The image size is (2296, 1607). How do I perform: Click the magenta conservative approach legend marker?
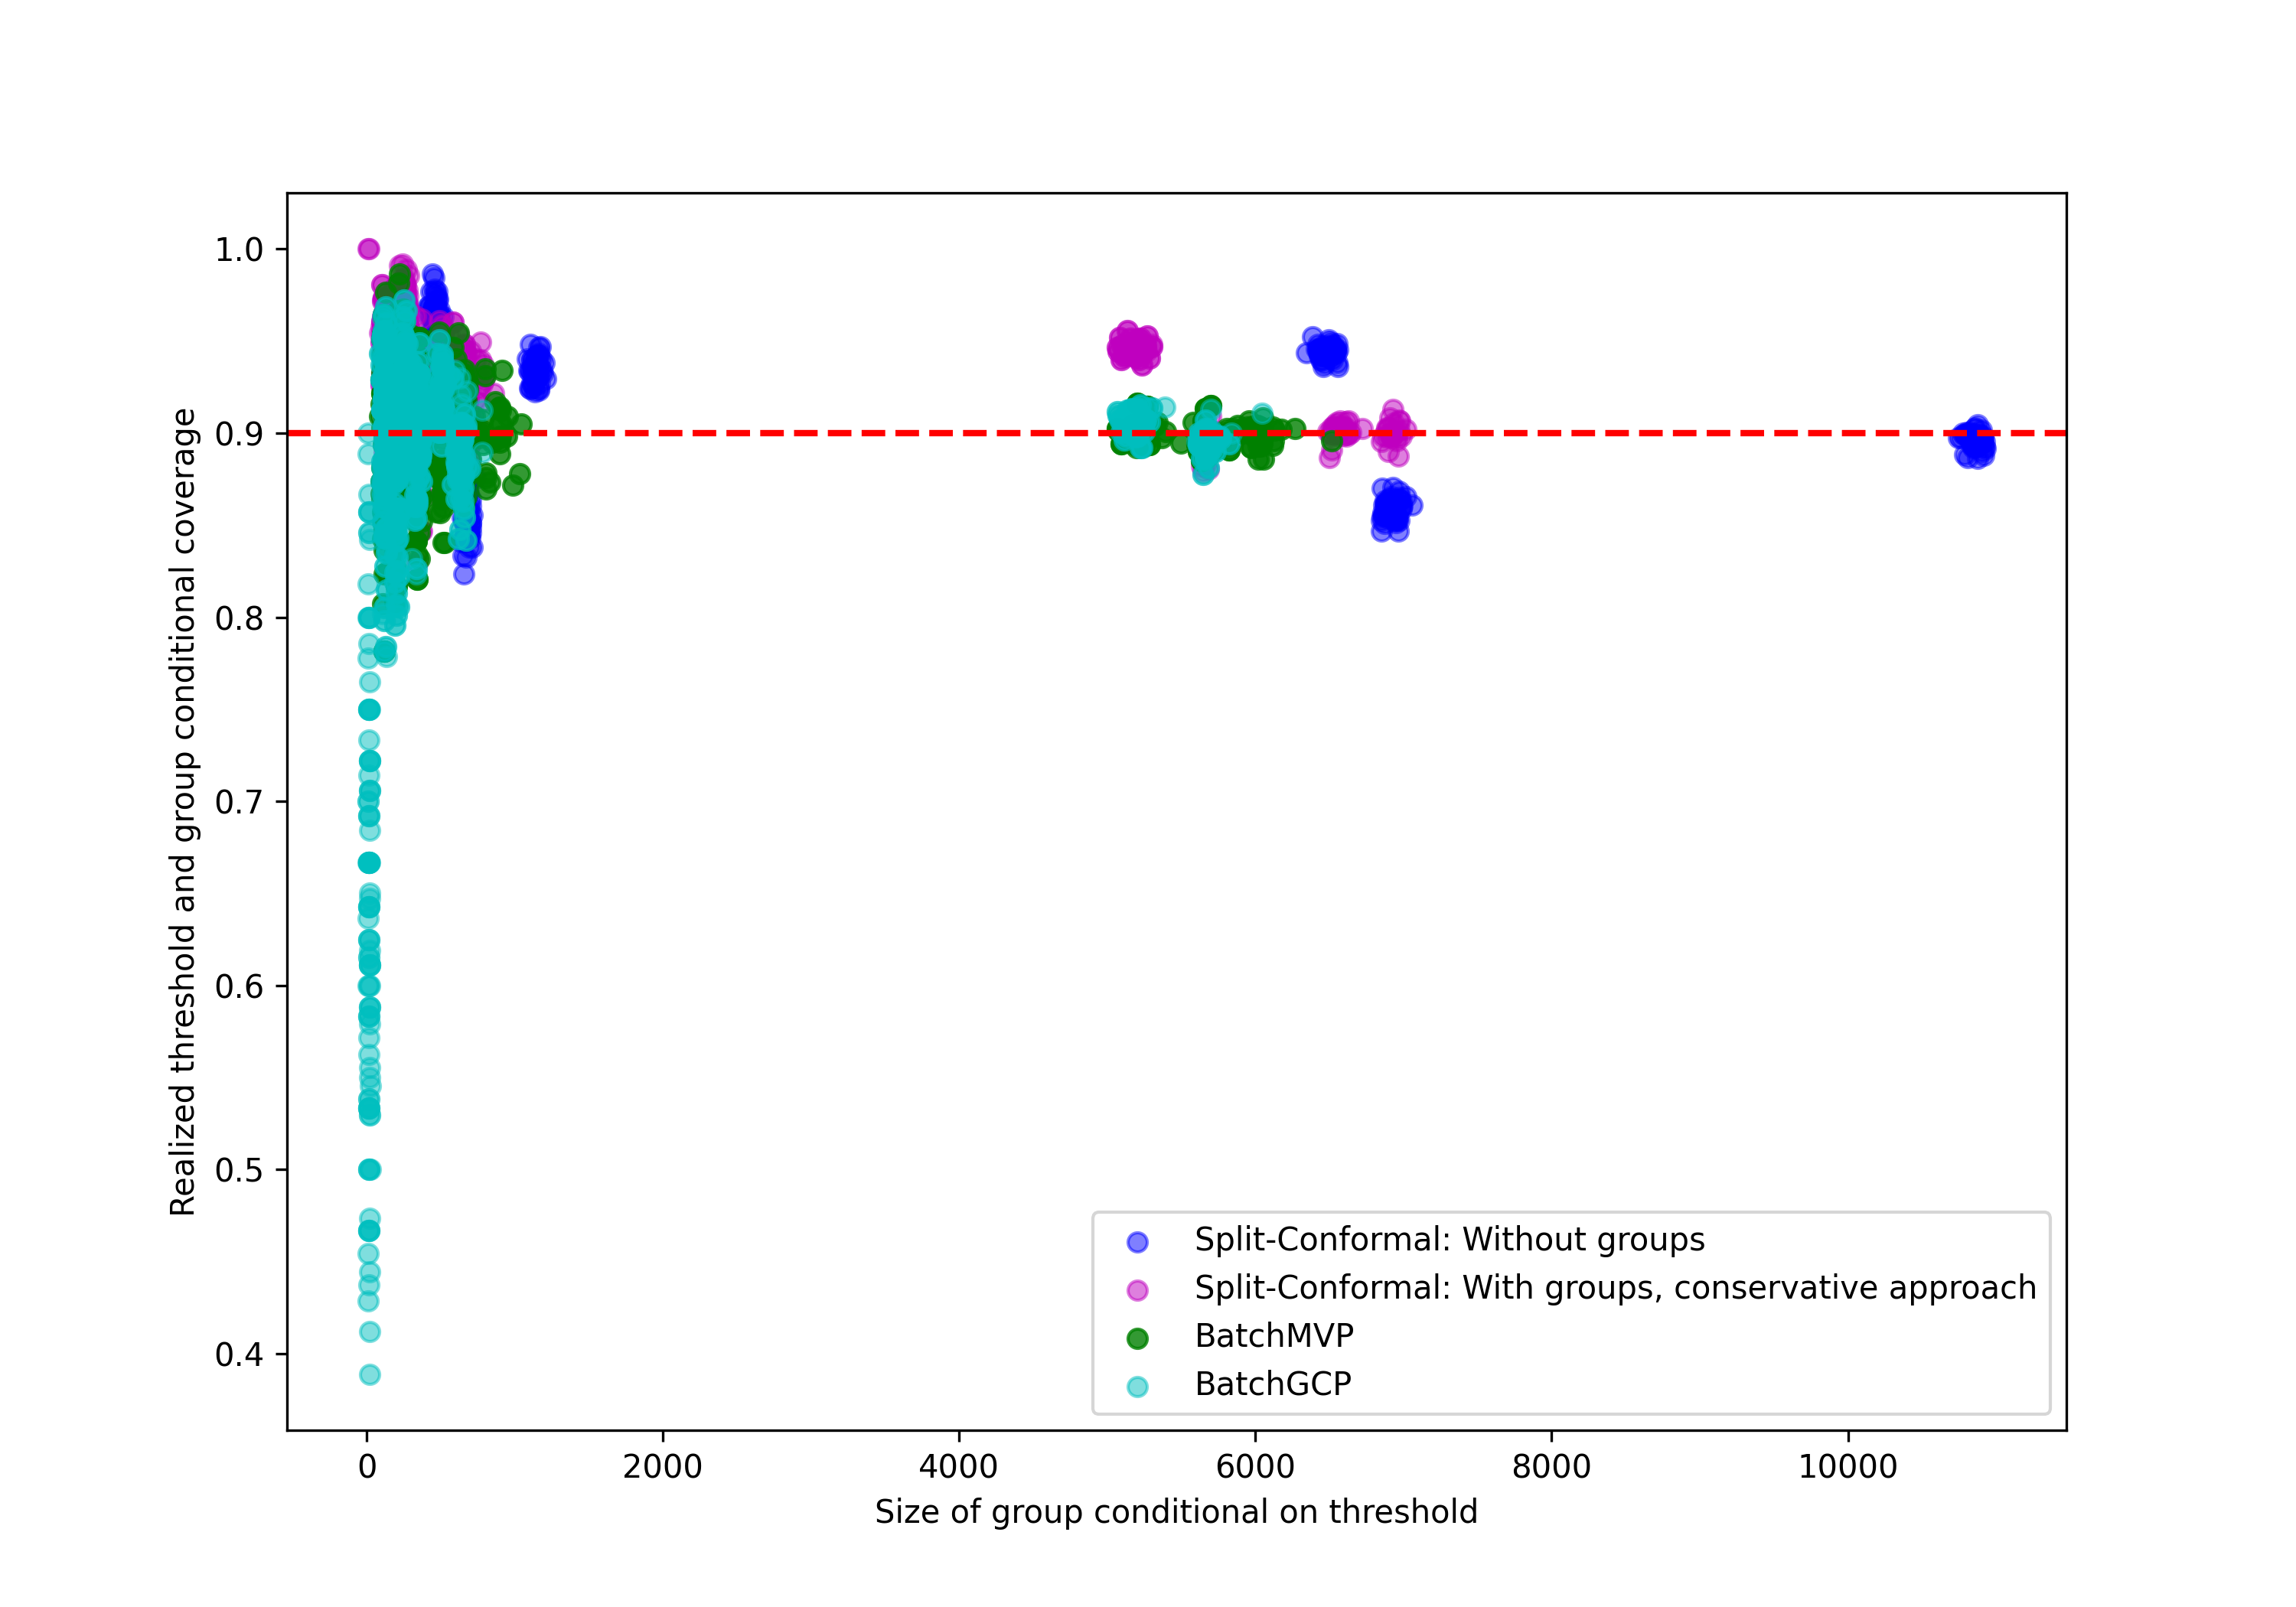click(x=1137, y=1290)
